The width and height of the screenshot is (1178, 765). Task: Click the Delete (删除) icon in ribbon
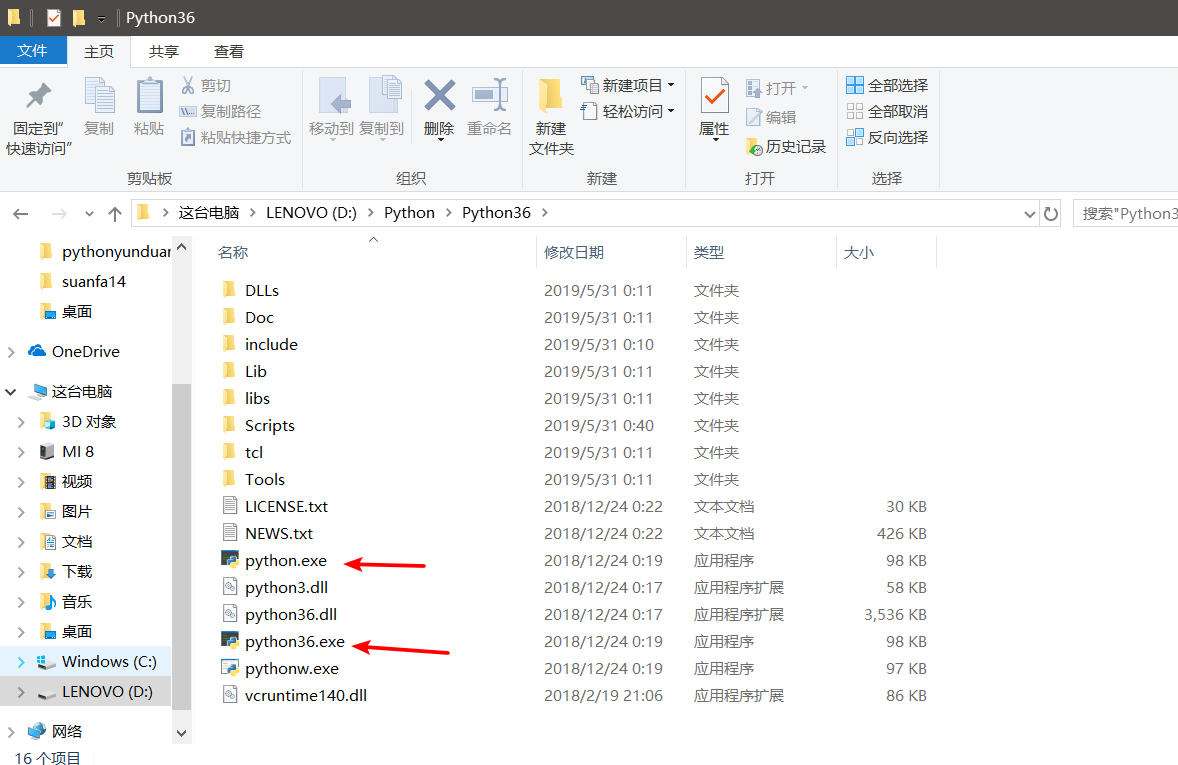point(439,98)
